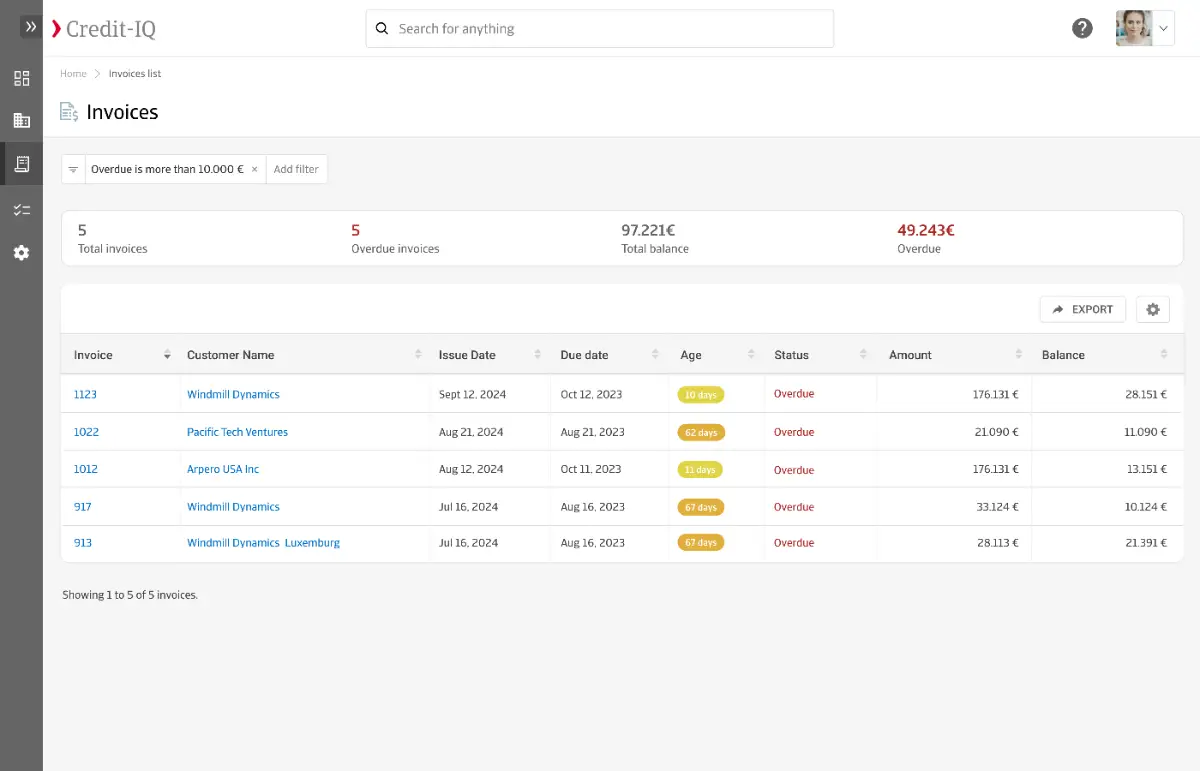
Task: Open the tasks checklist icon in sidebar
Action: pos(21,210)
